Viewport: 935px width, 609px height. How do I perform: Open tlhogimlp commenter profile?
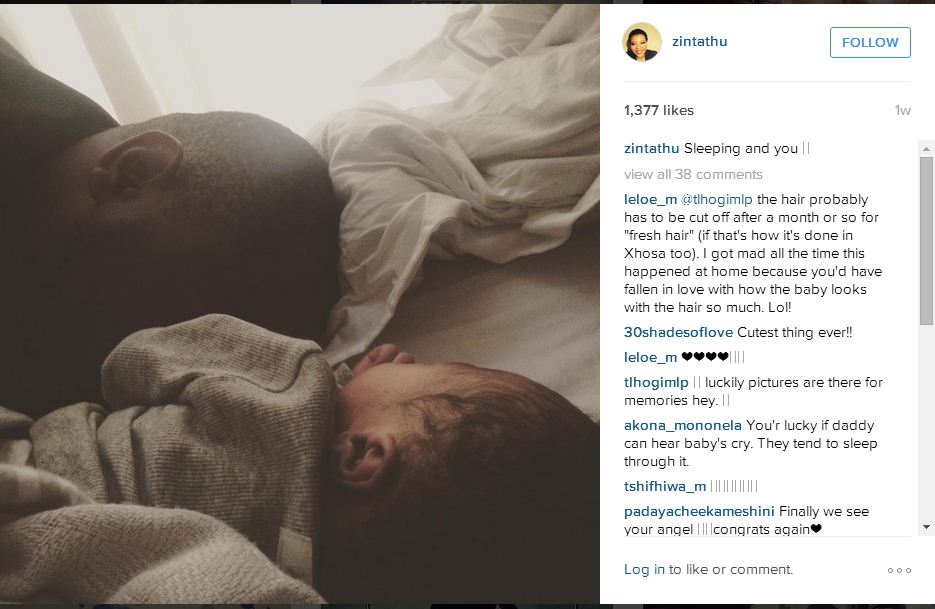point(656,382)
